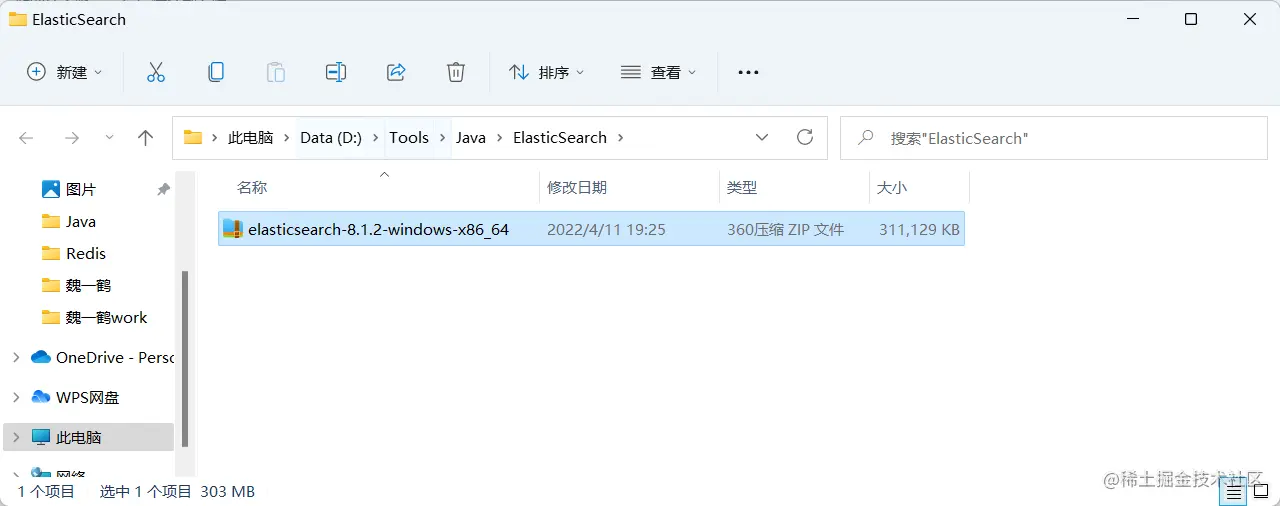This screenshot has height=506, width=1280.
Task: Sort by 名称 column header
Action: point(252,187)
